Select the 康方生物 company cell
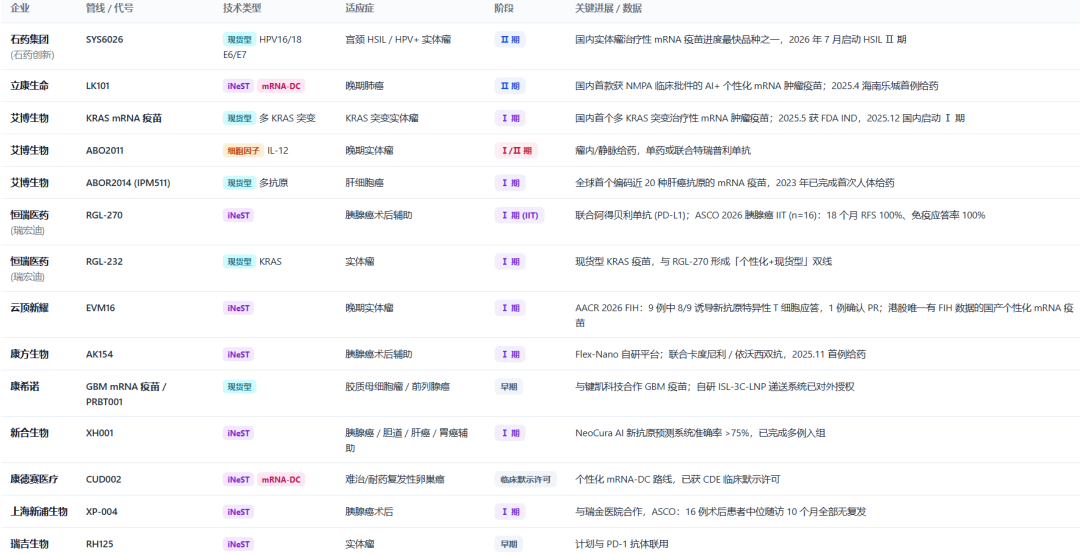The height and width of the screenshot is (554, 1080). coord(30,354)
